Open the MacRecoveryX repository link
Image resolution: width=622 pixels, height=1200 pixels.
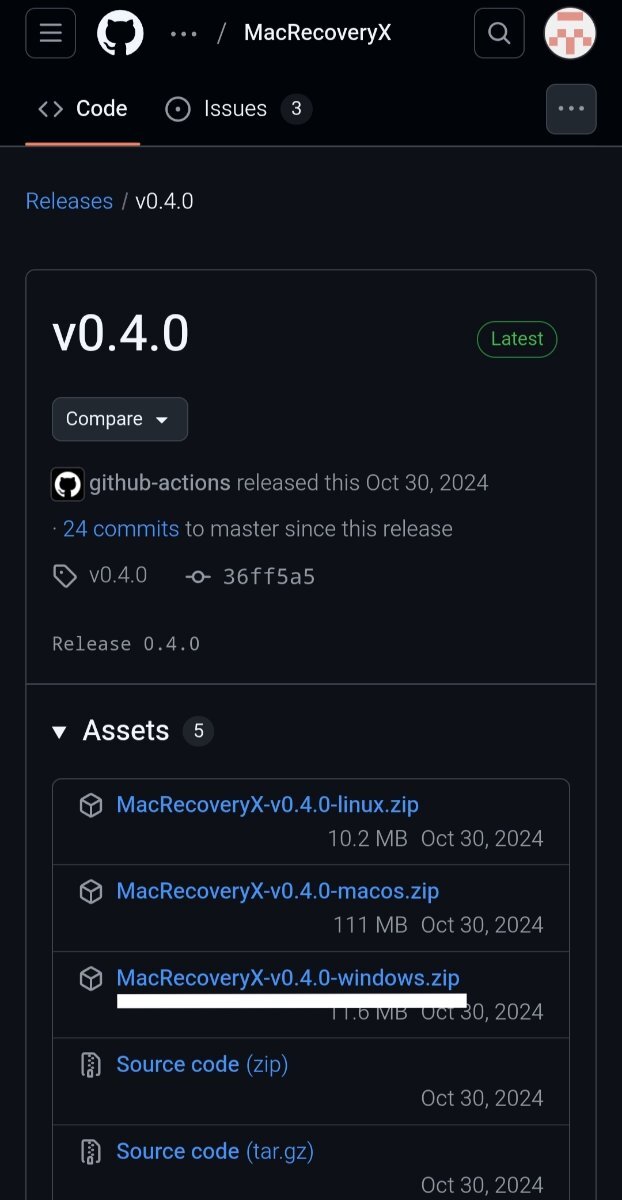coord(317,33)
